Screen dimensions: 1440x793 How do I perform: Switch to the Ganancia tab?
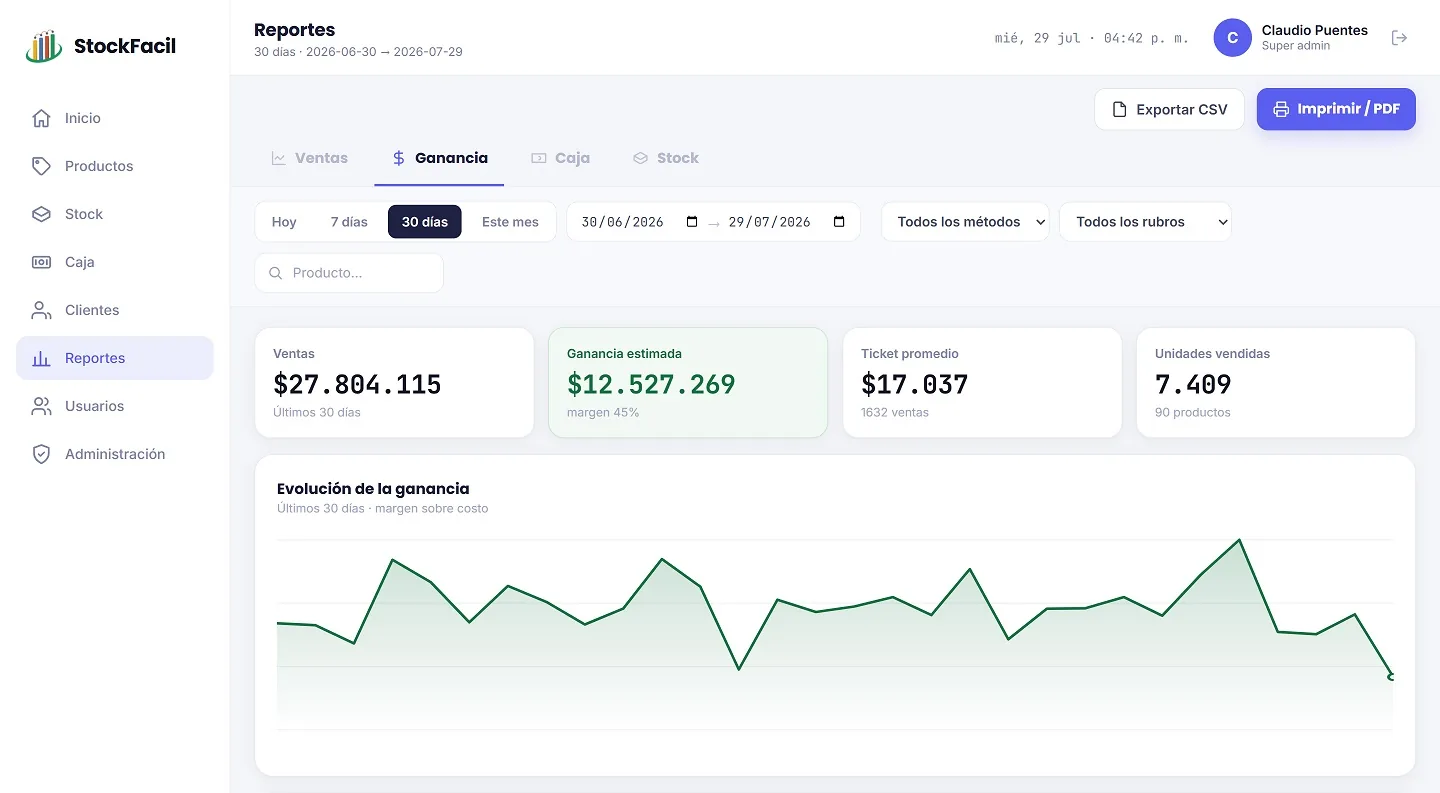439,158
